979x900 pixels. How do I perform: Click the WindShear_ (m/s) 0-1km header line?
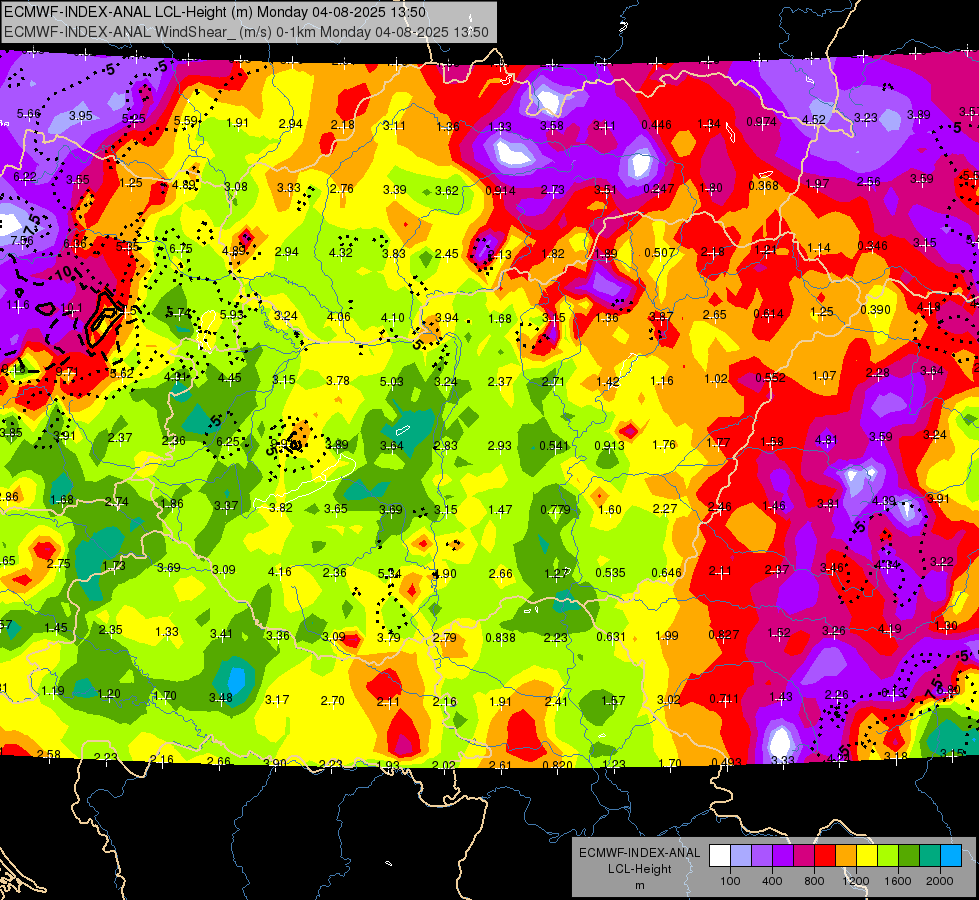click(246, 32)
